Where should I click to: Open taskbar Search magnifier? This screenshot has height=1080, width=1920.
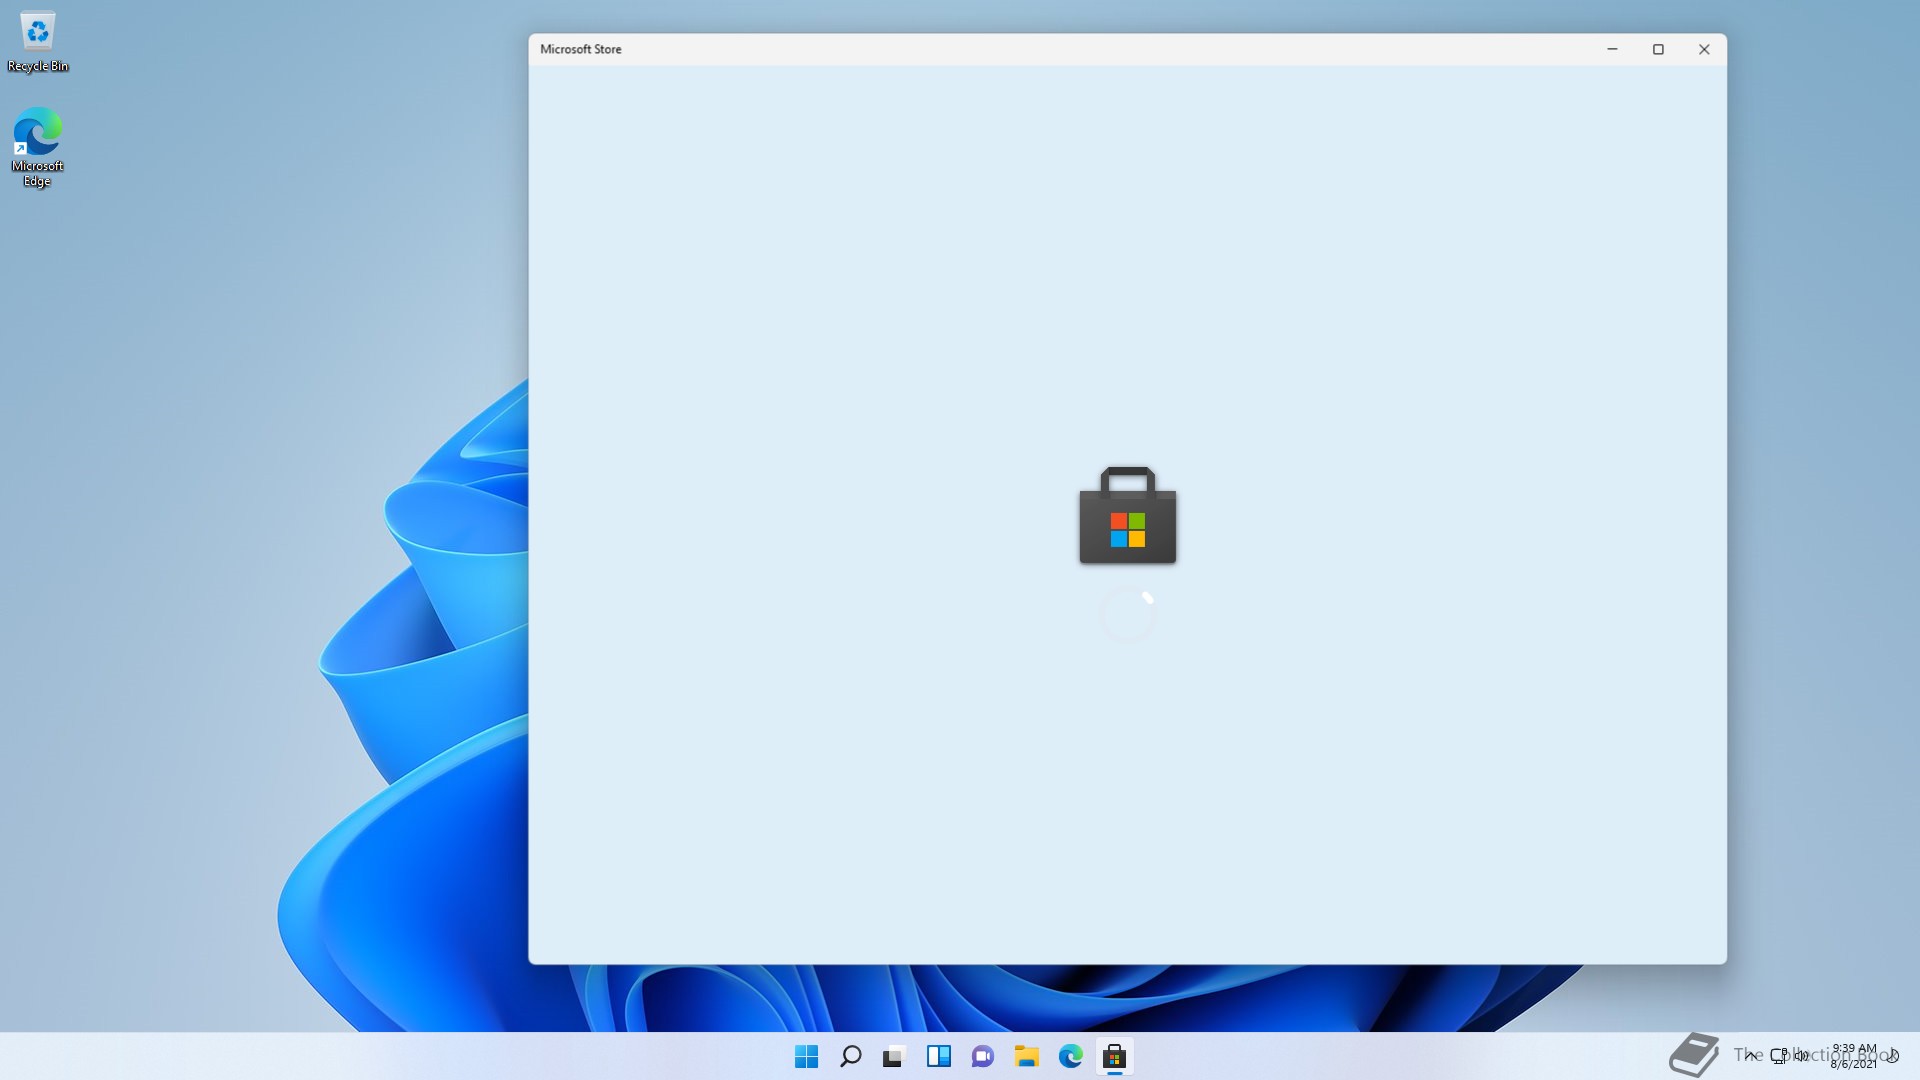coord(850,1056)
